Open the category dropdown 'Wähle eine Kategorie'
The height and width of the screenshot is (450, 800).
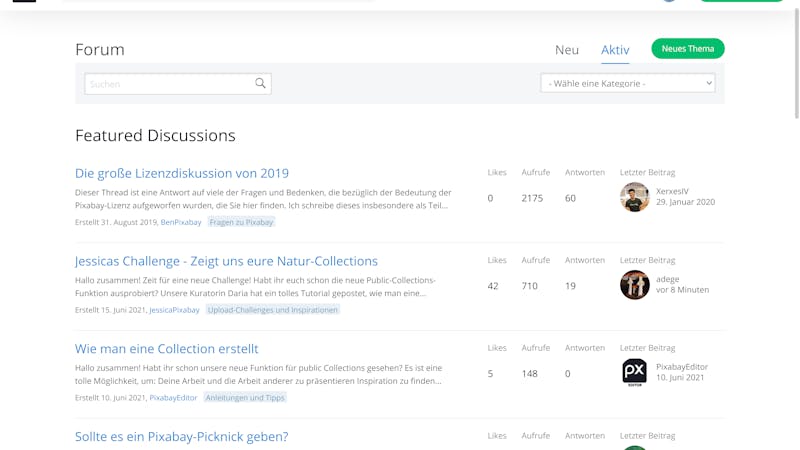pos(628,83)
